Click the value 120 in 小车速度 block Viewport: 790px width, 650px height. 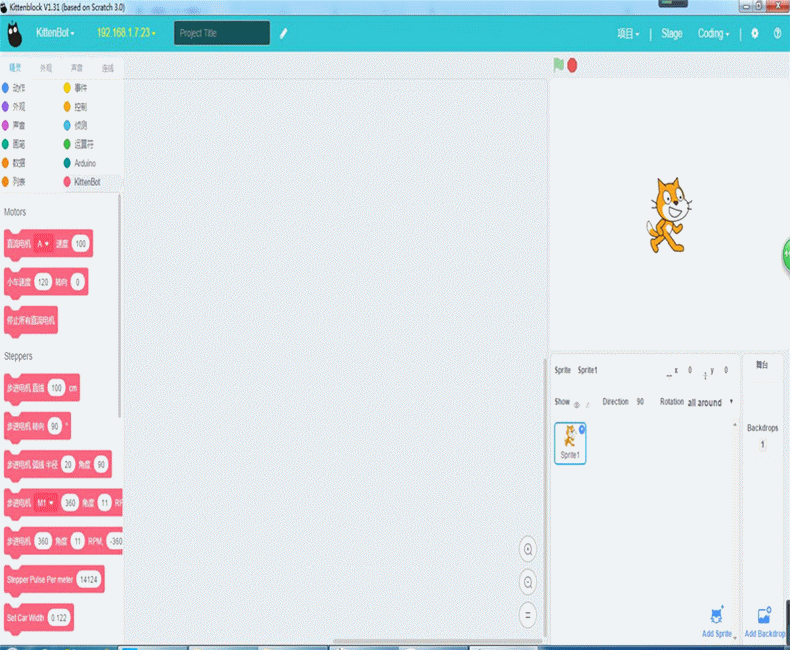point(43,282)
